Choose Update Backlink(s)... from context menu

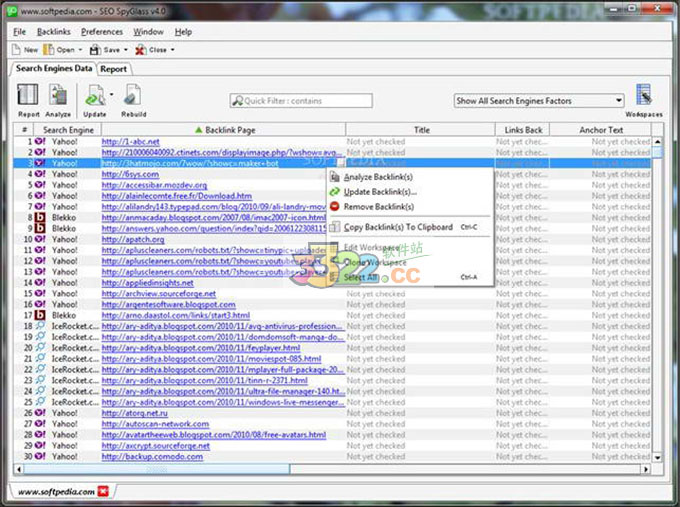pos(380,192)
